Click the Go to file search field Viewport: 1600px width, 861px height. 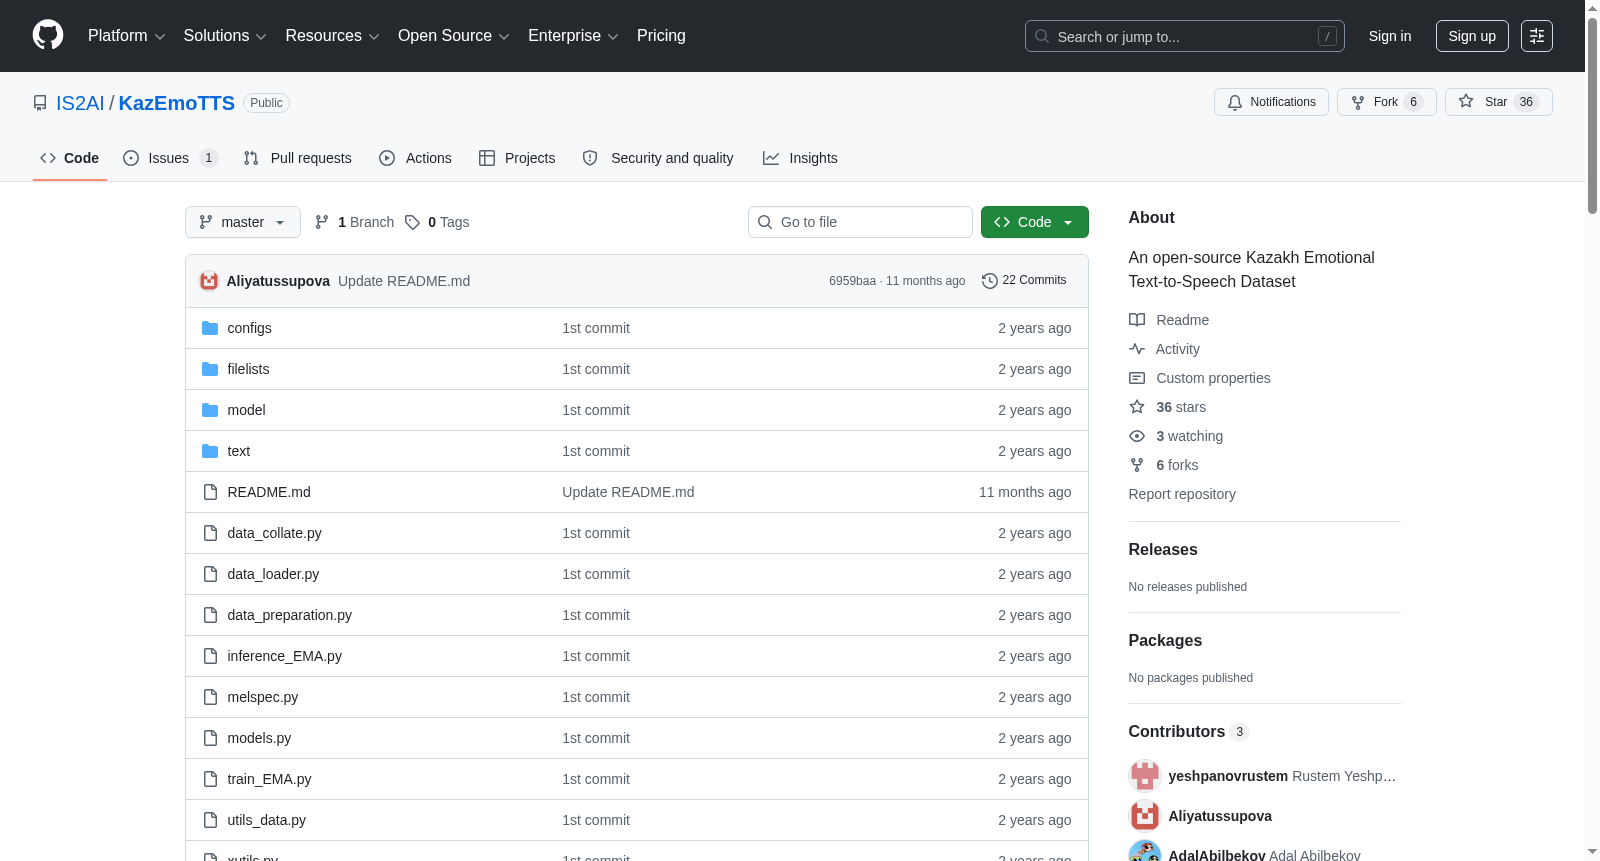860,222
